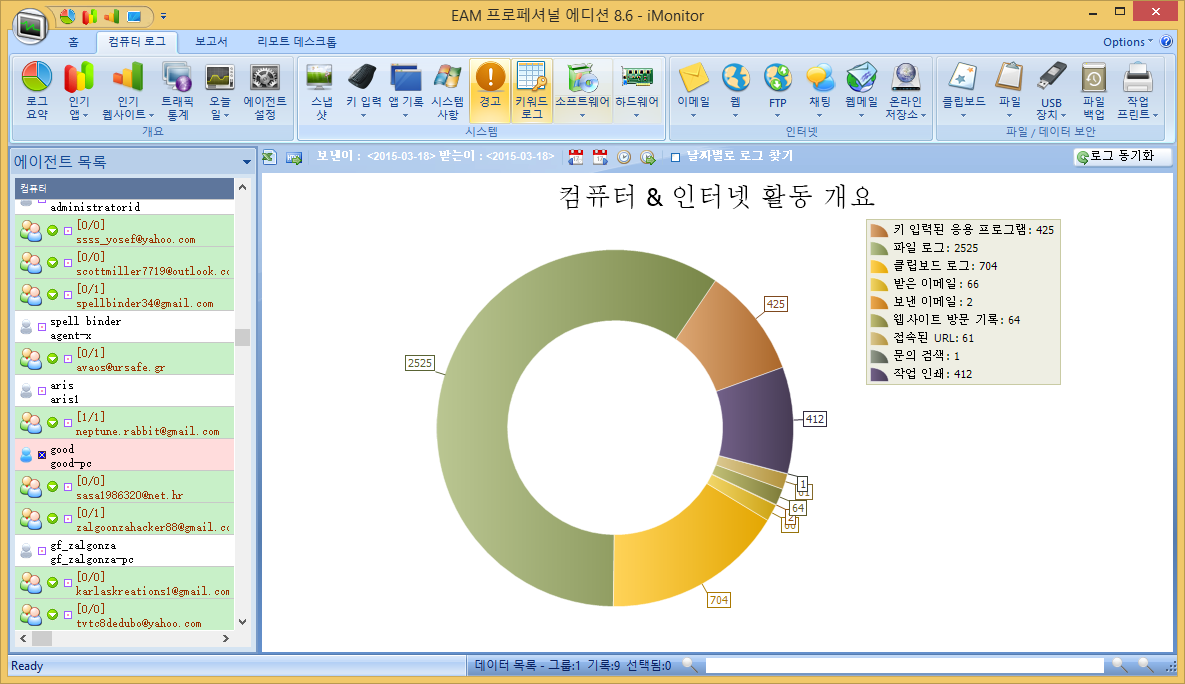Open 웹 browsing logs
Screen dimensions: 1185x684
tap(735, 91)
